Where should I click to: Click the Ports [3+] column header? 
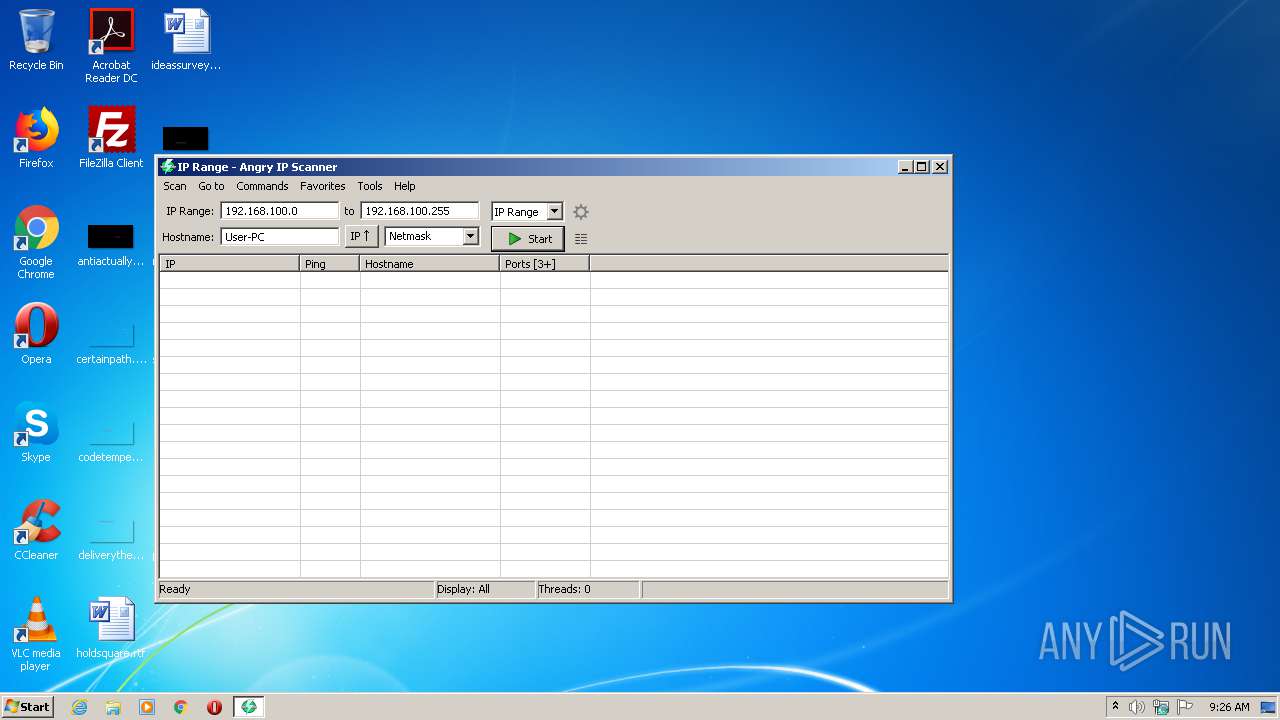[x=545, y=264]
